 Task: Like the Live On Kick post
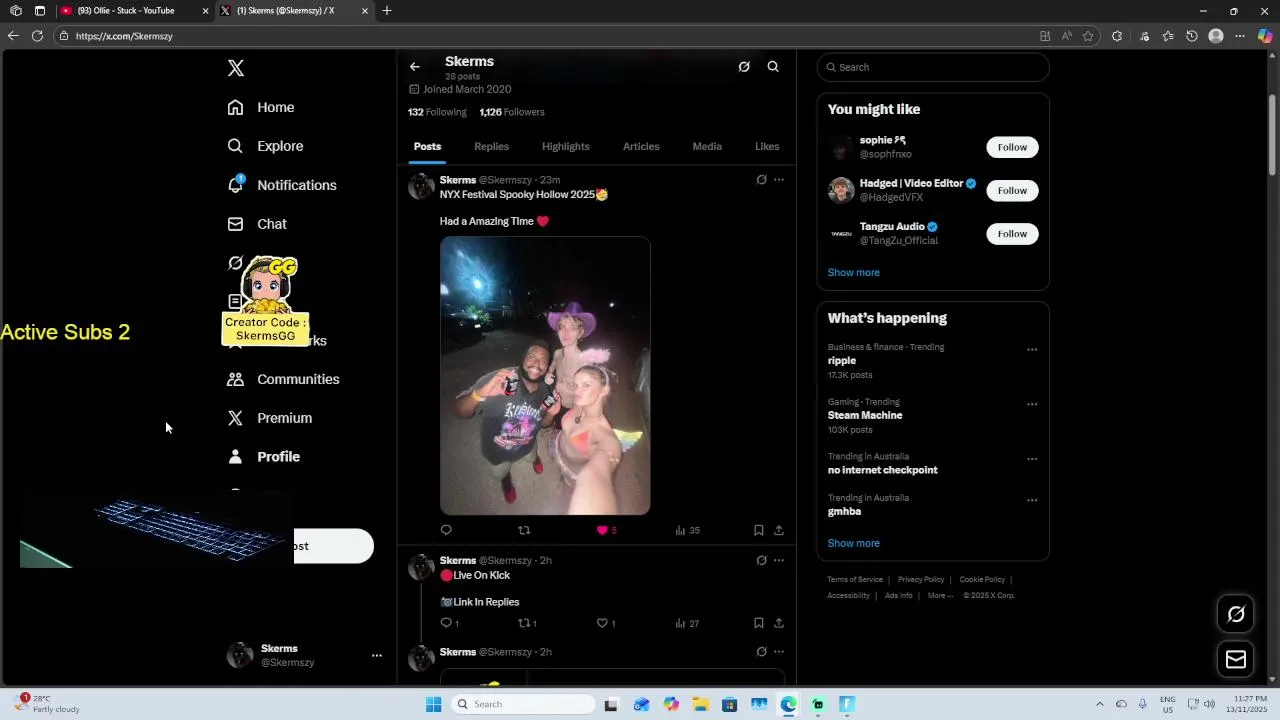(602, 623)
